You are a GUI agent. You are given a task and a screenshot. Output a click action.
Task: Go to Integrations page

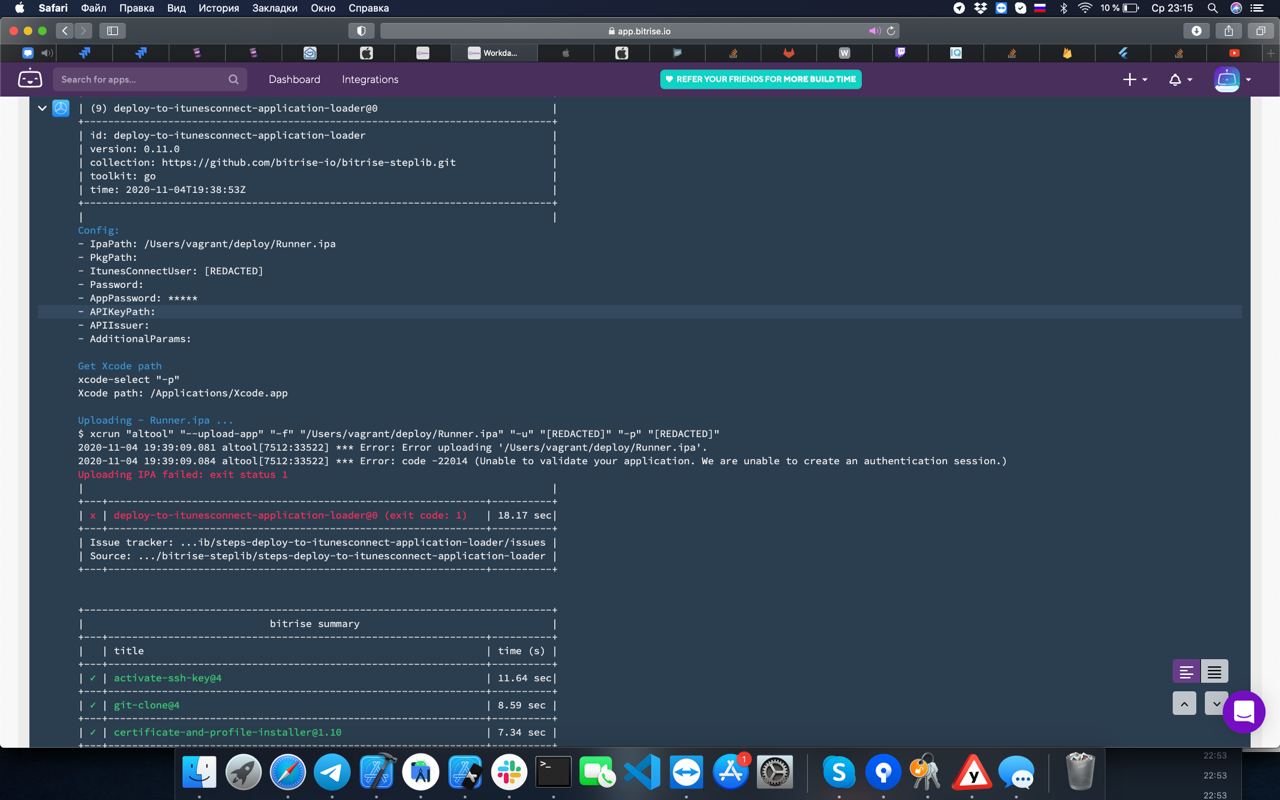[x=370, y=79]
